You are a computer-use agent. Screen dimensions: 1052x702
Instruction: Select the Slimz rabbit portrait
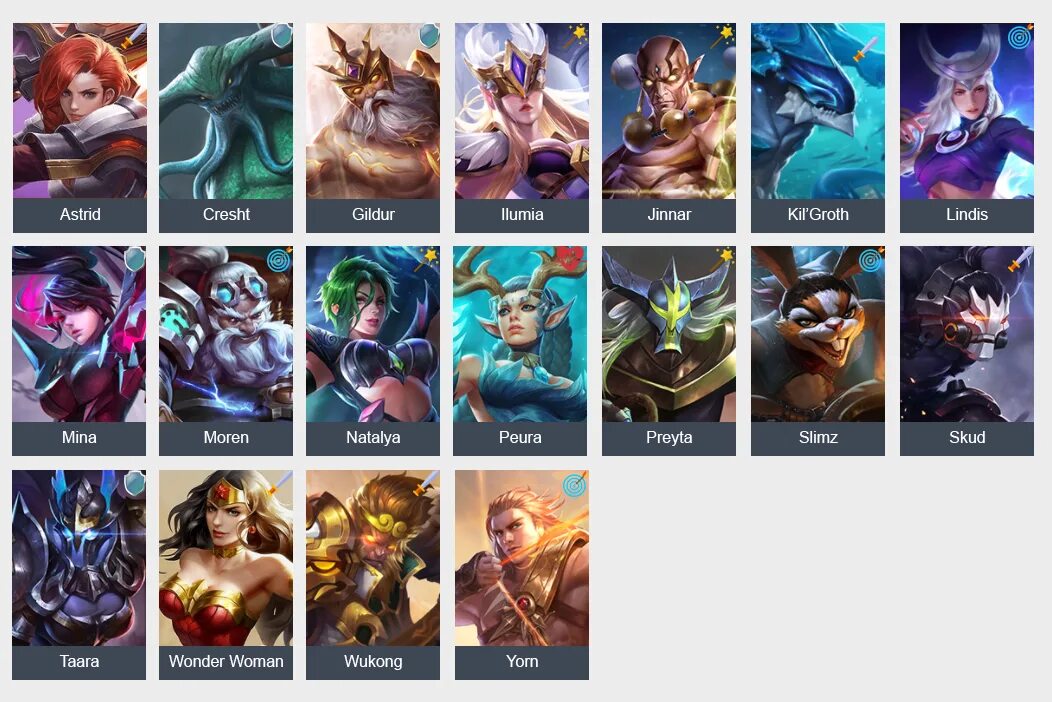click(818, 334)
